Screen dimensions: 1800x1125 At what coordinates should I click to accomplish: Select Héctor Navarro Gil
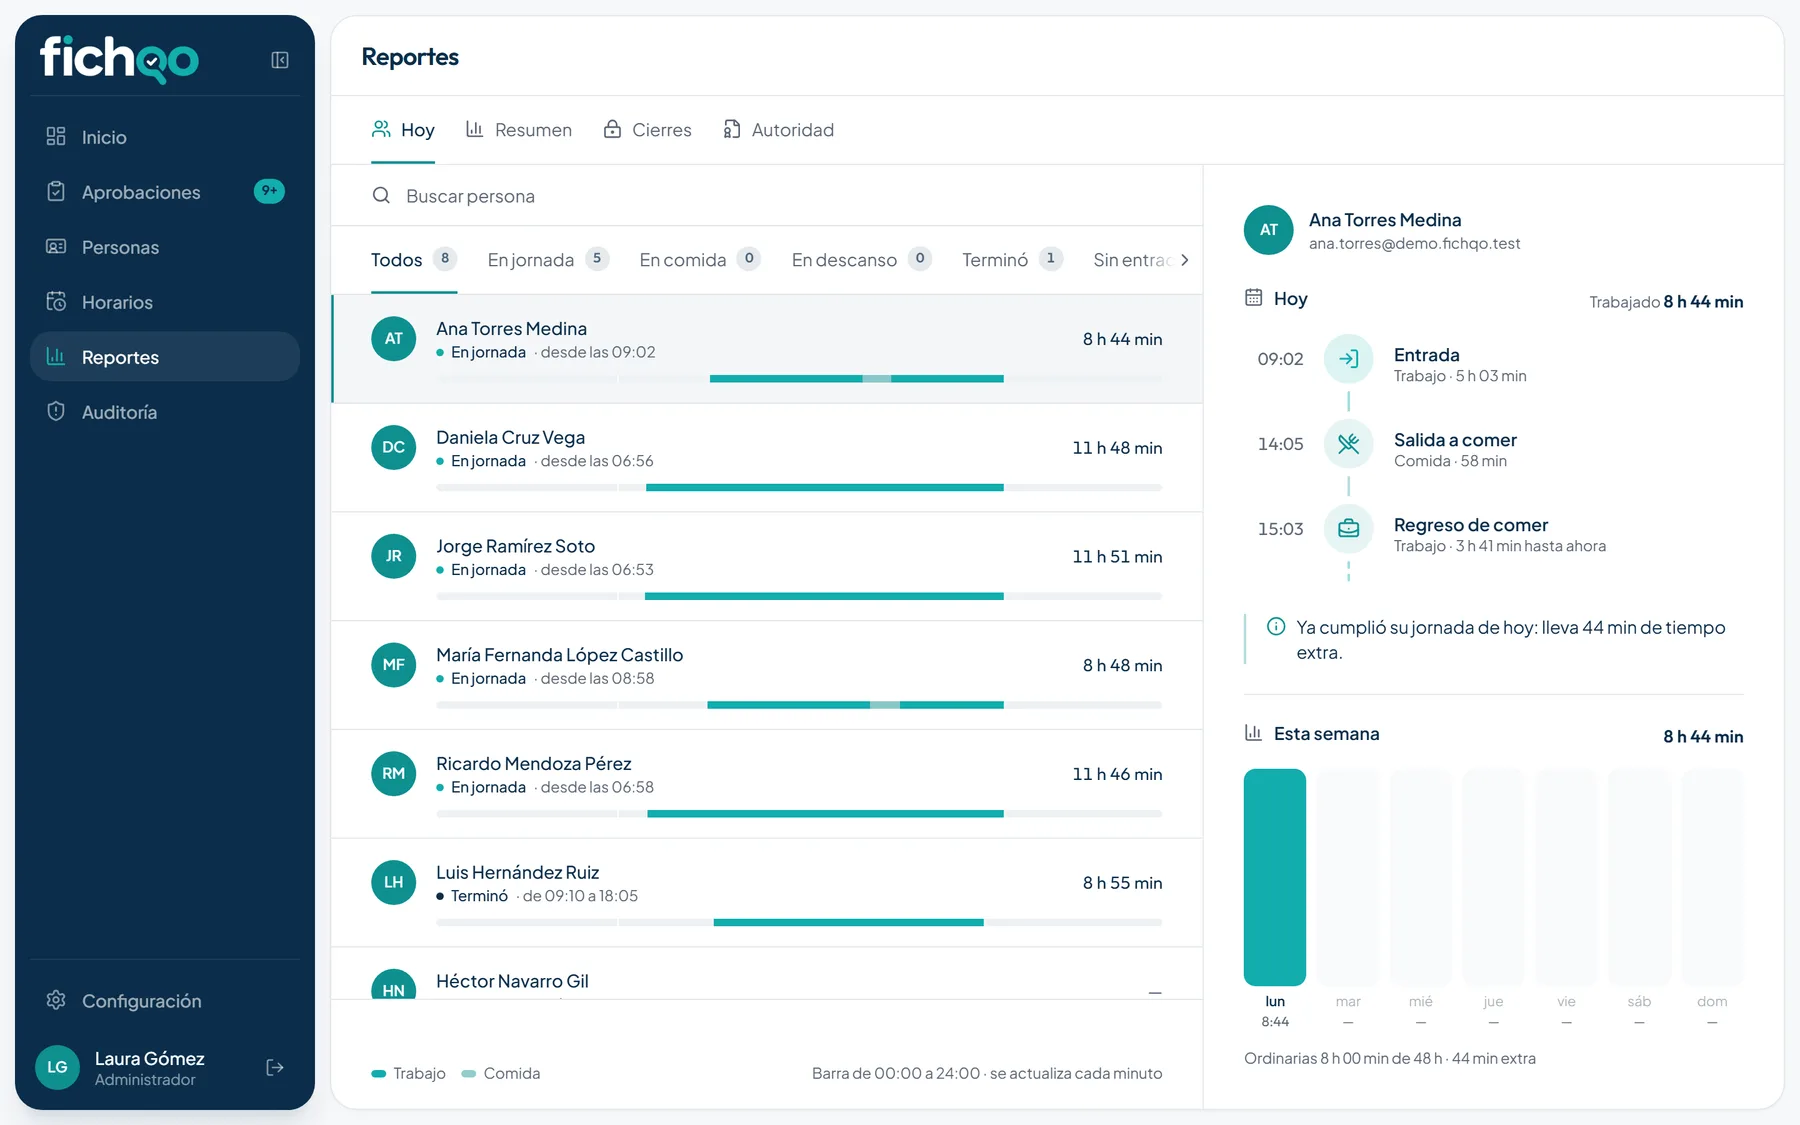767,974
